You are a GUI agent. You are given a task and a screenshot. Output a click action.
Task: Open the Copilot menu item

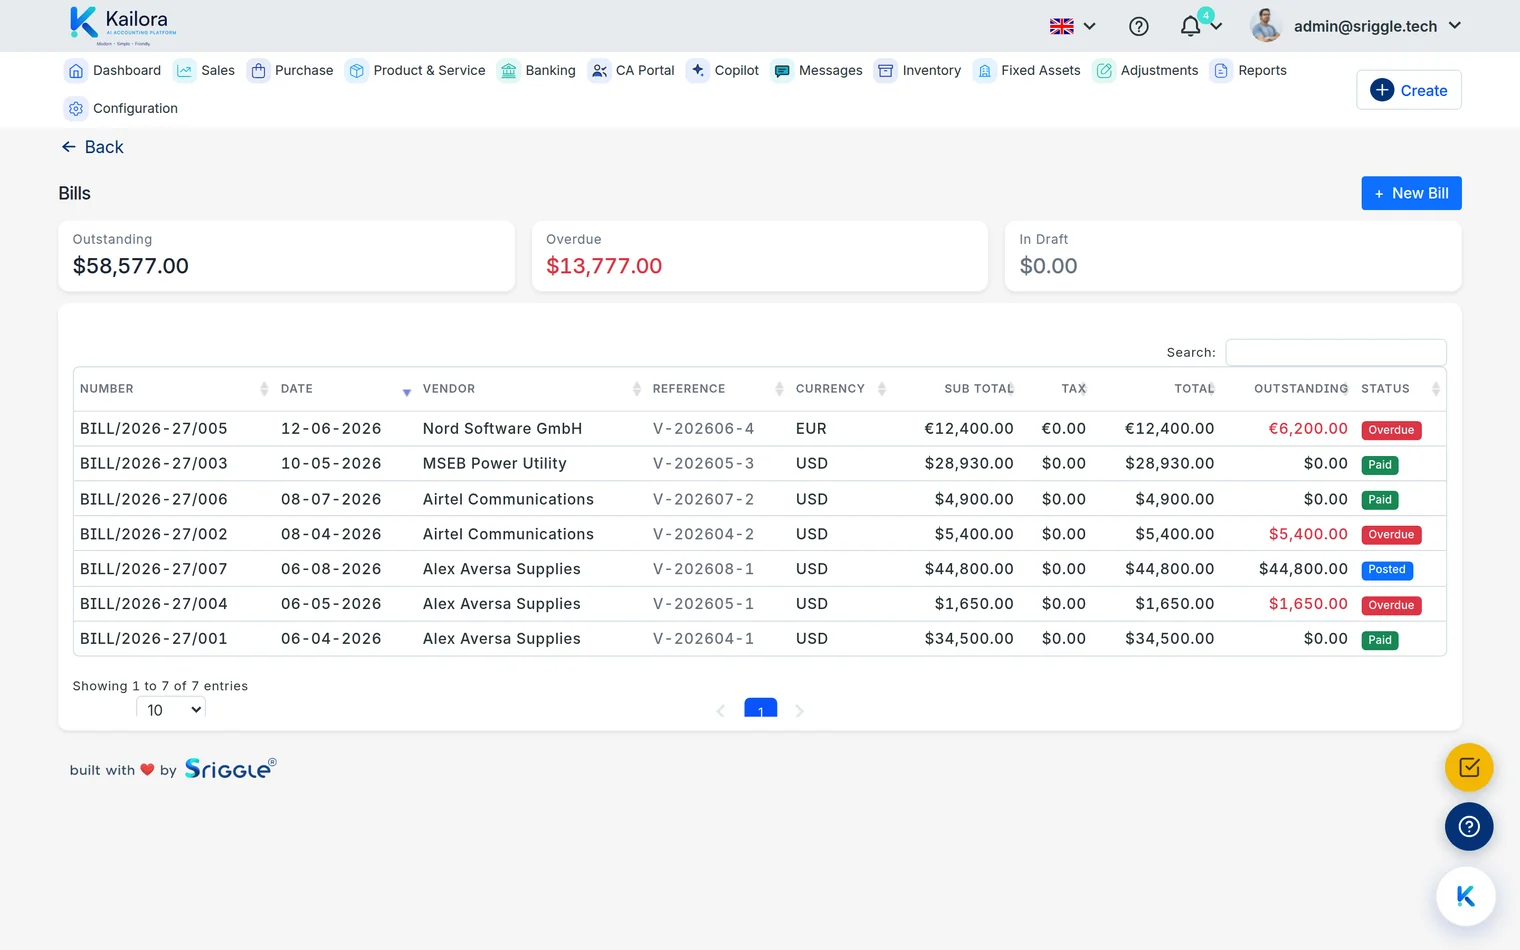pyautogui.click(x=723, y=70)
